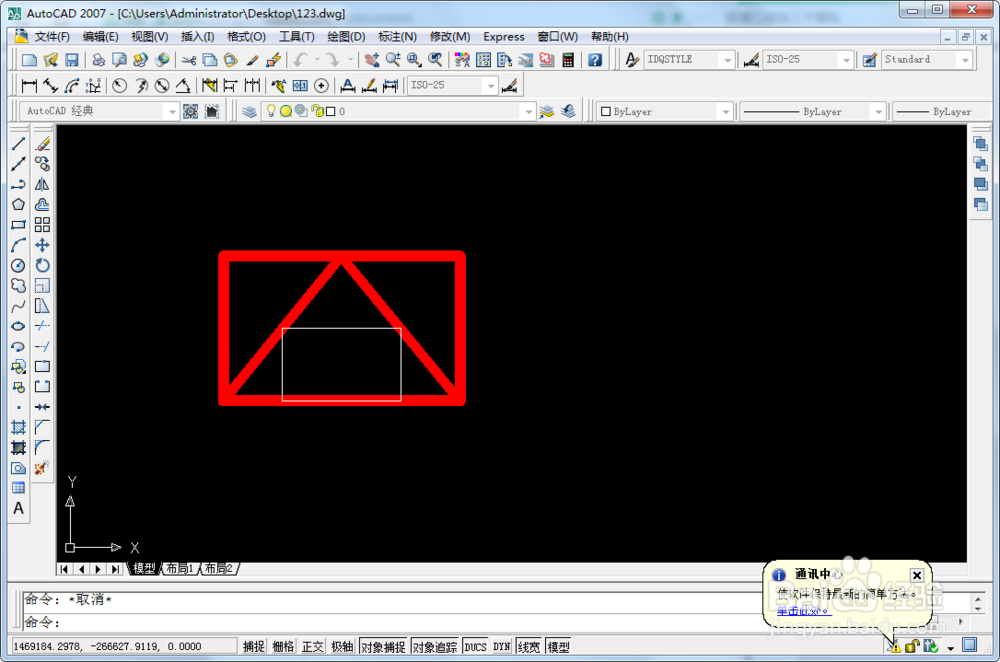Select the Ellipse draw tool
Screen dimensions: 1000x662
tap(18, 327)
